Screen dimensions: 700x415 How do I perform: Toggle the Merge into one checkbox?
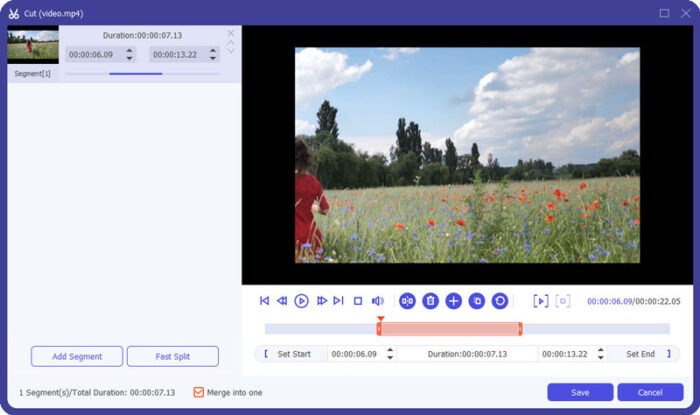pyautogui.click(x=198, y=392)
